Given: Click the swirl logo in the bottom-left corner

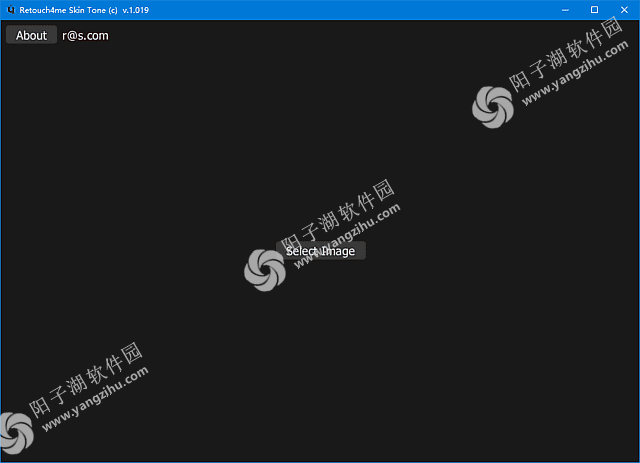Looking at the screenshot, I should (x=17, y=431).
